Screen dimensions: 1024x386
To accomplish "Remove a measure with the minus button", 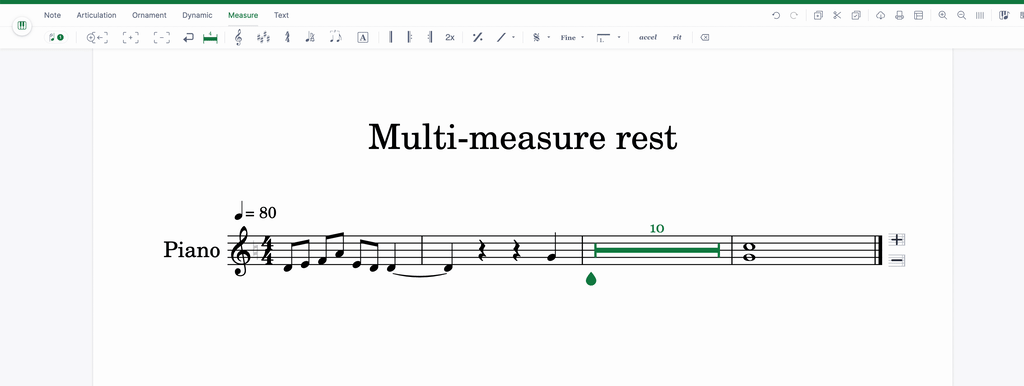I will pyautogui.click(x=897, y=261).
